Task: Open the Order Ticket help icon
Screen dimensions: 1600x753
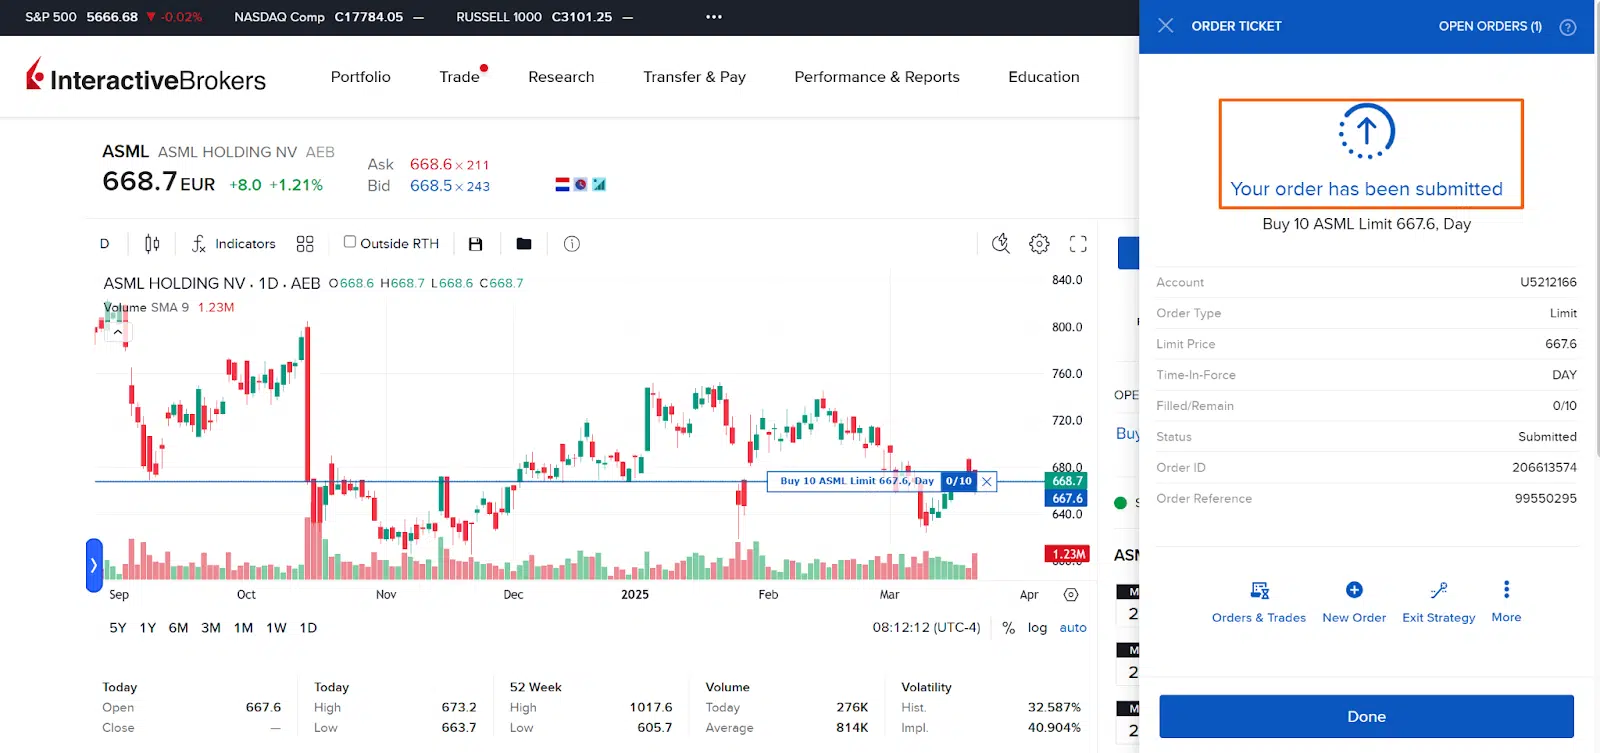Action: click(x=1568, y=27)
